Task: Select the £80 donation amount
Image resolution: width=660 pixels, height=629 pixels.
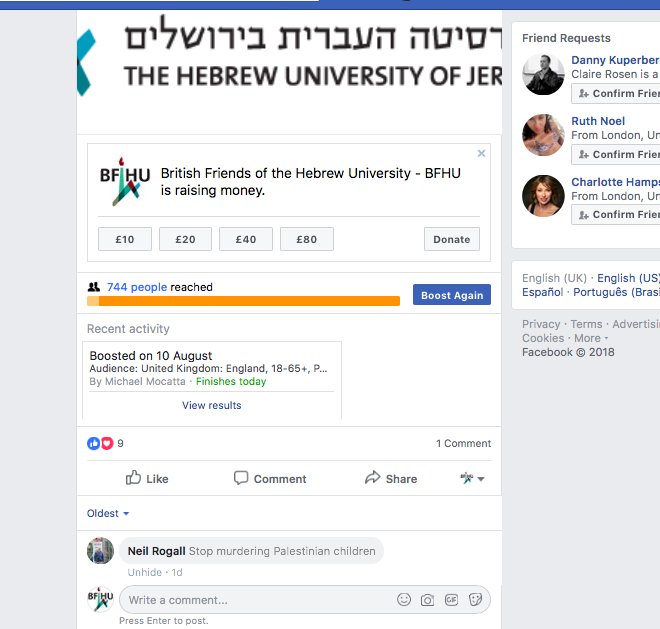Action: pos(306,239)
